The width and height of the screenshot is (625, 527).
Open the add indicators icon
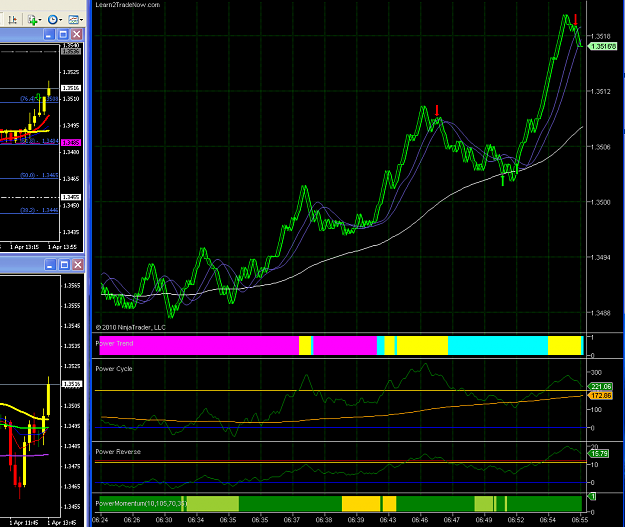point(32,20)
